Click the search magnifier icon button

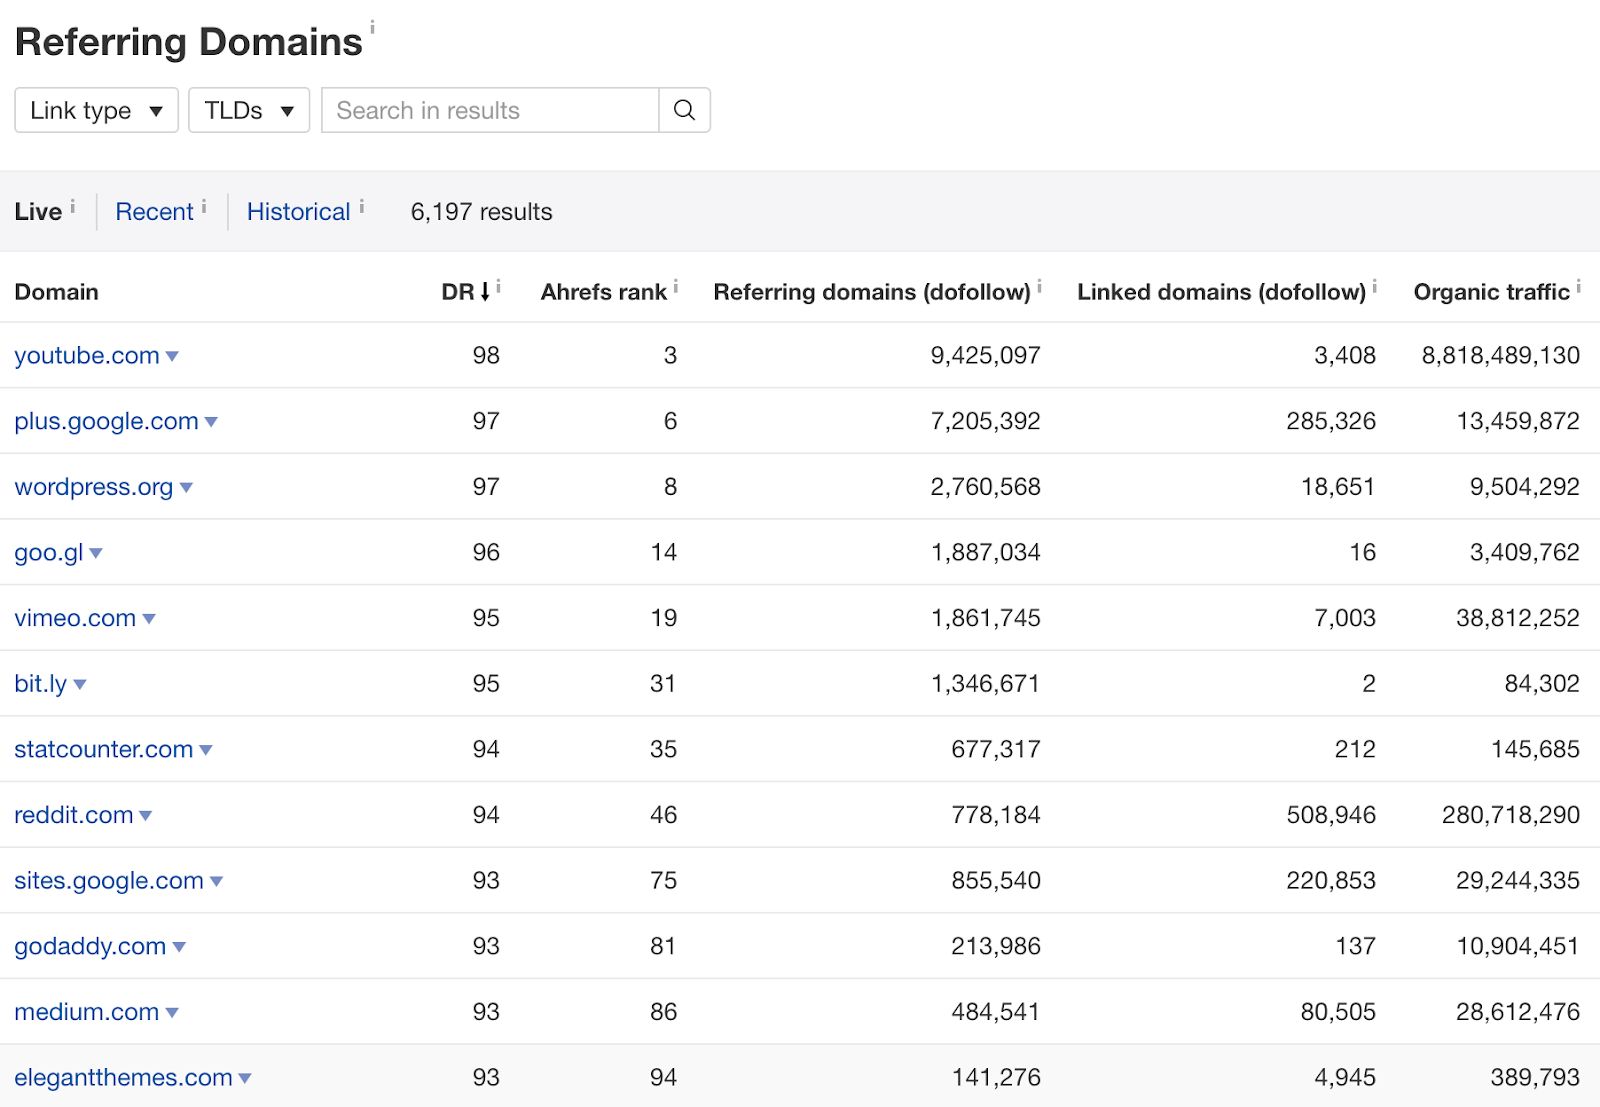(684, 110)
